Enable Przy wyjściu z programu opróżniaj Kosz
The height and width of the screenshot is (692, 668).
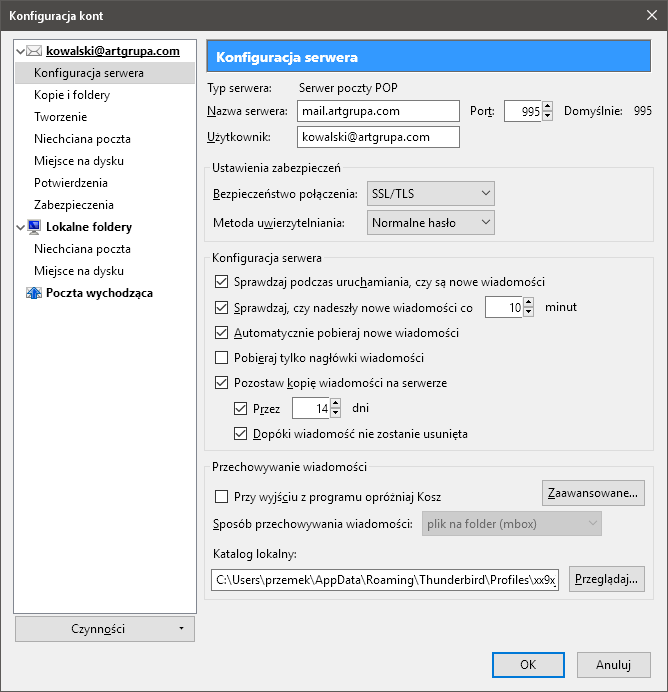(221, 497)
